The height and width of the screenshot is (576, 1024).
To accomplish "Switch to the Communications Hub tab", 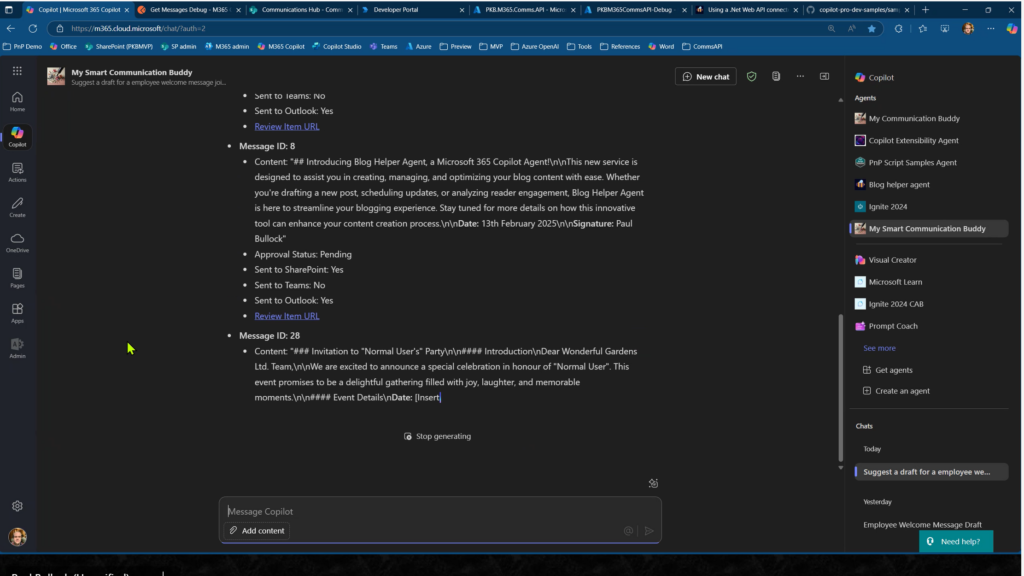I will click(300, 10).
